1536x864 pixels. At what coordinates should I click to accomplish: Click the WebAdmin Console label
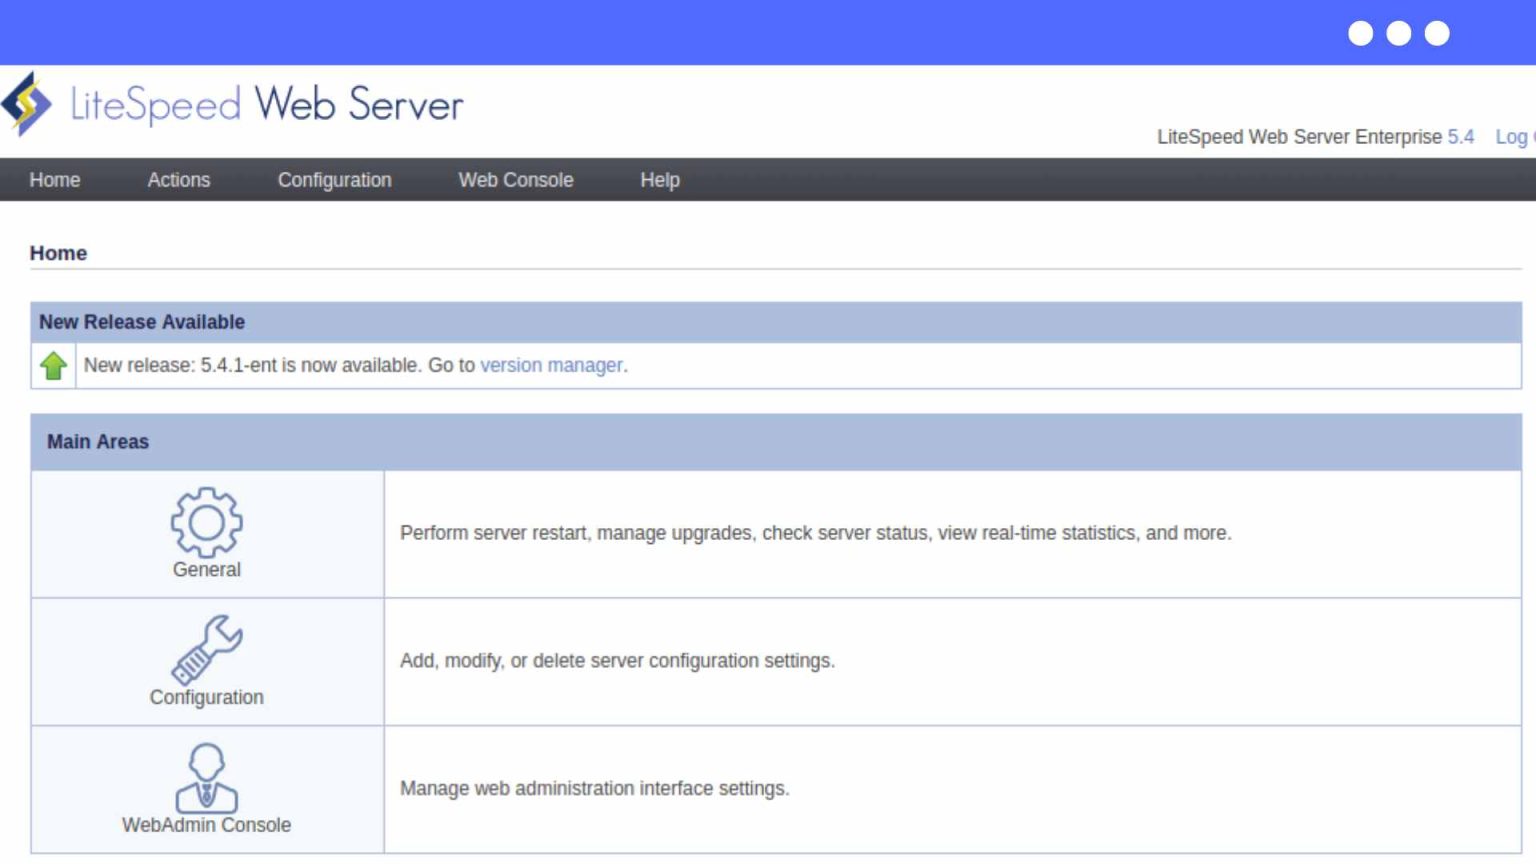point(207,825)
